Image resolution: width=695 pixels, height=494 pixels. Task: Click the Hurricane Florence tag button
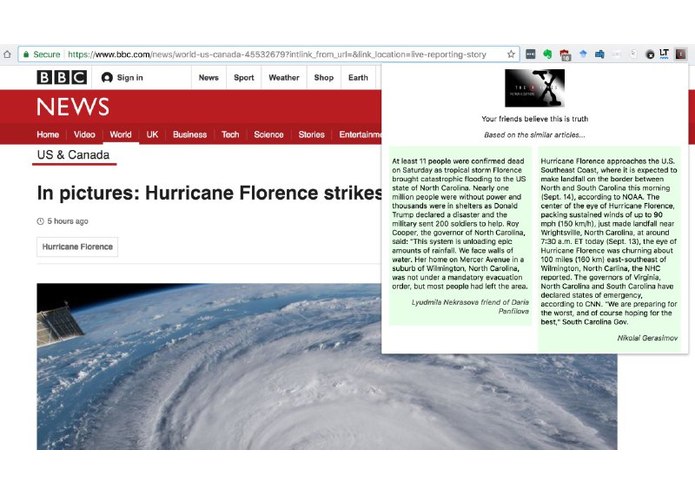pyautogui.click(x=78, y=247)
